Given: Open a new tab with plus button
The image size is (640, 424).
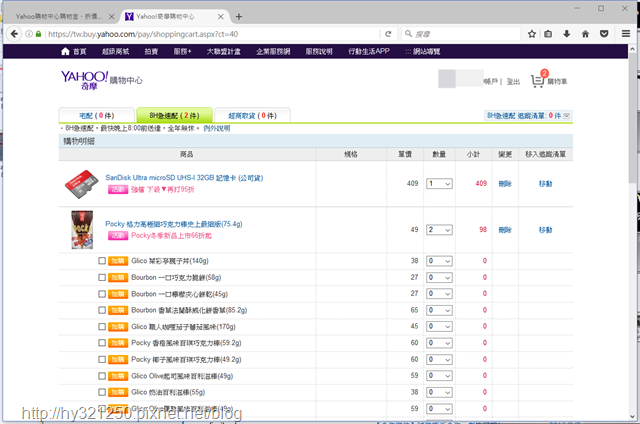Looking at the screenshot, I should [239, 17].
